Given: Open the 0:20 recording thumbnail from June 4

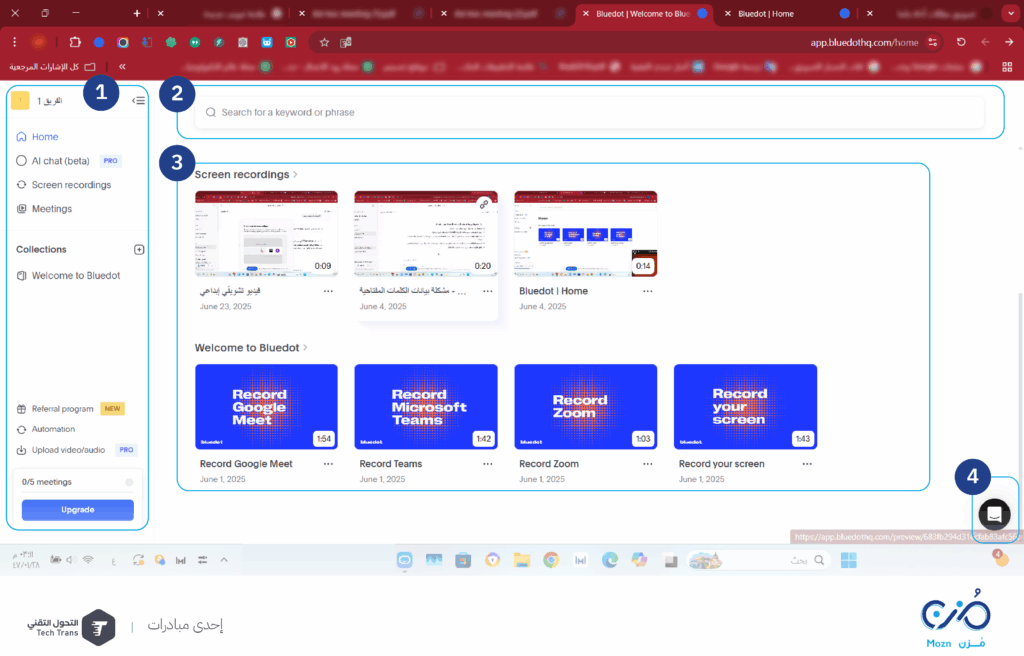Looking at the screenshot, I should coord(426,234).
